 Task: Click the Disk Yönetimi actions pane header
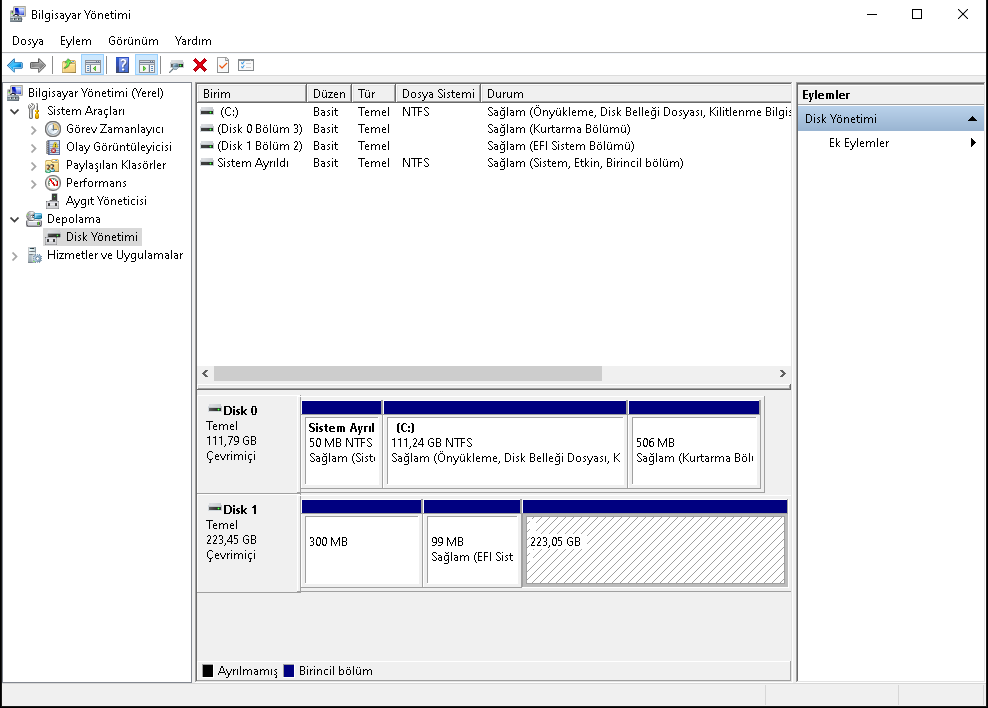[890, 118]
